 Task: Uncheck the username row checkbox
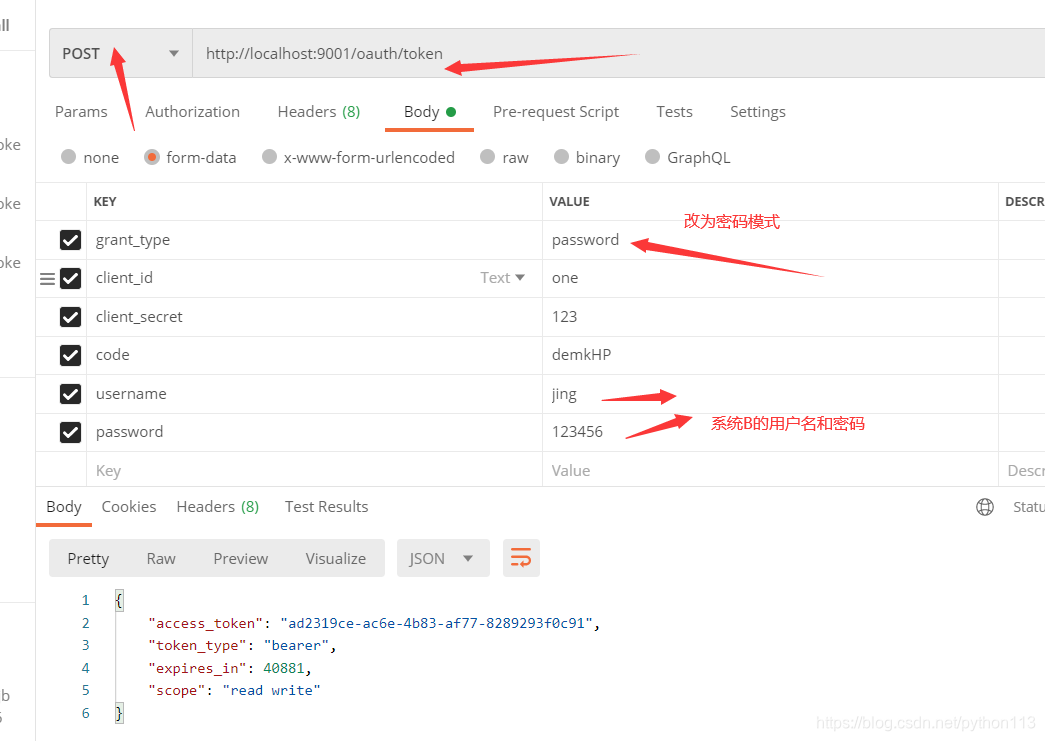pos(71,394)
